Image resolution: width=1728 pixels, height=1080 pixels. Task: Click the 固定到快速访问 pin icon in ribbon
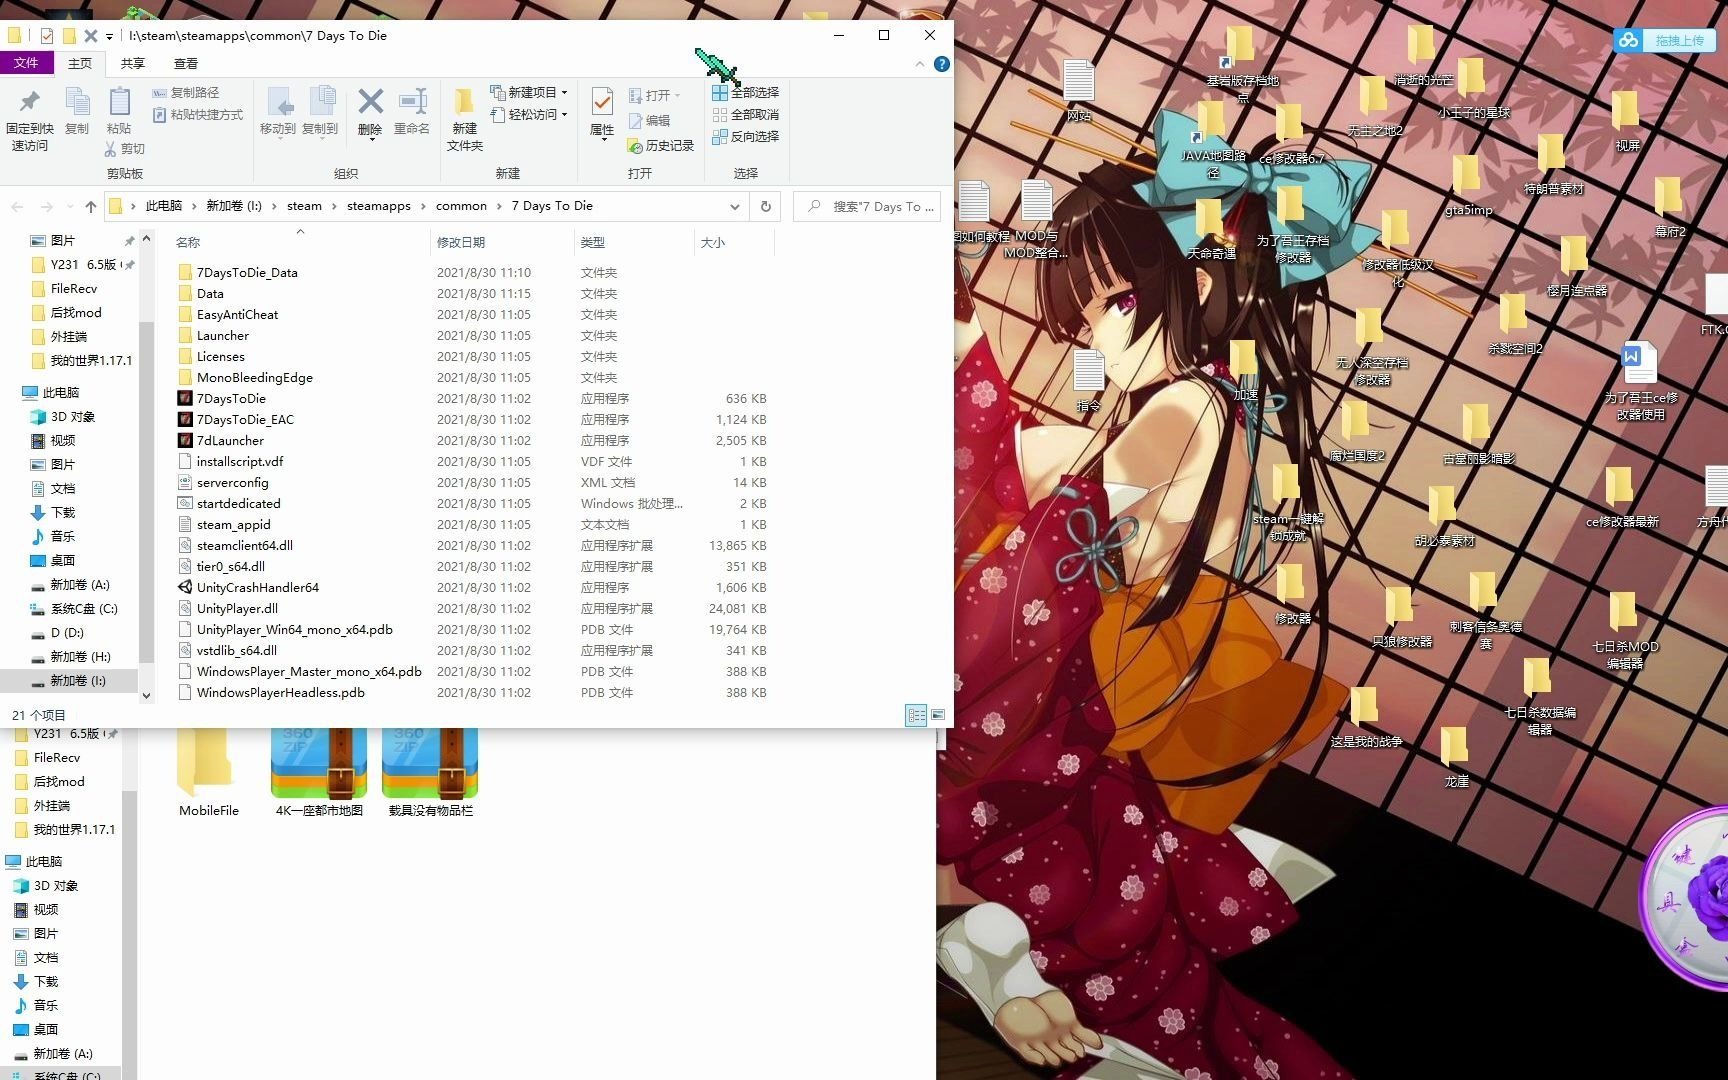click(x=29, y=102)
